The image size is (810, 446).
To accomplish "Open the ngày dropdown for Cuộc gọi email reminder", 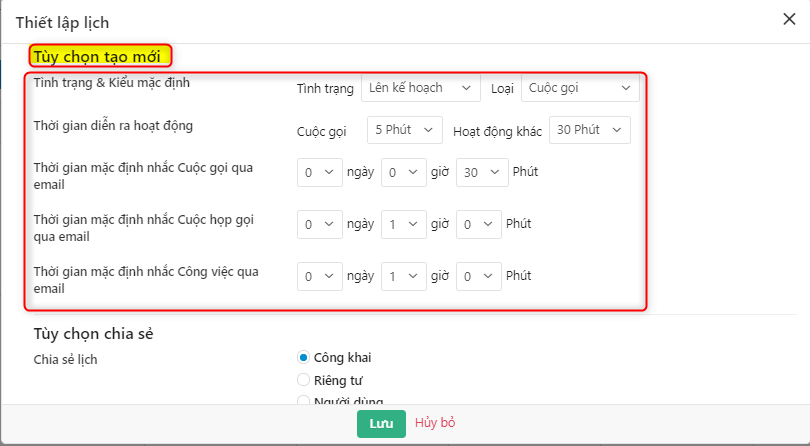I will [320, 172].
